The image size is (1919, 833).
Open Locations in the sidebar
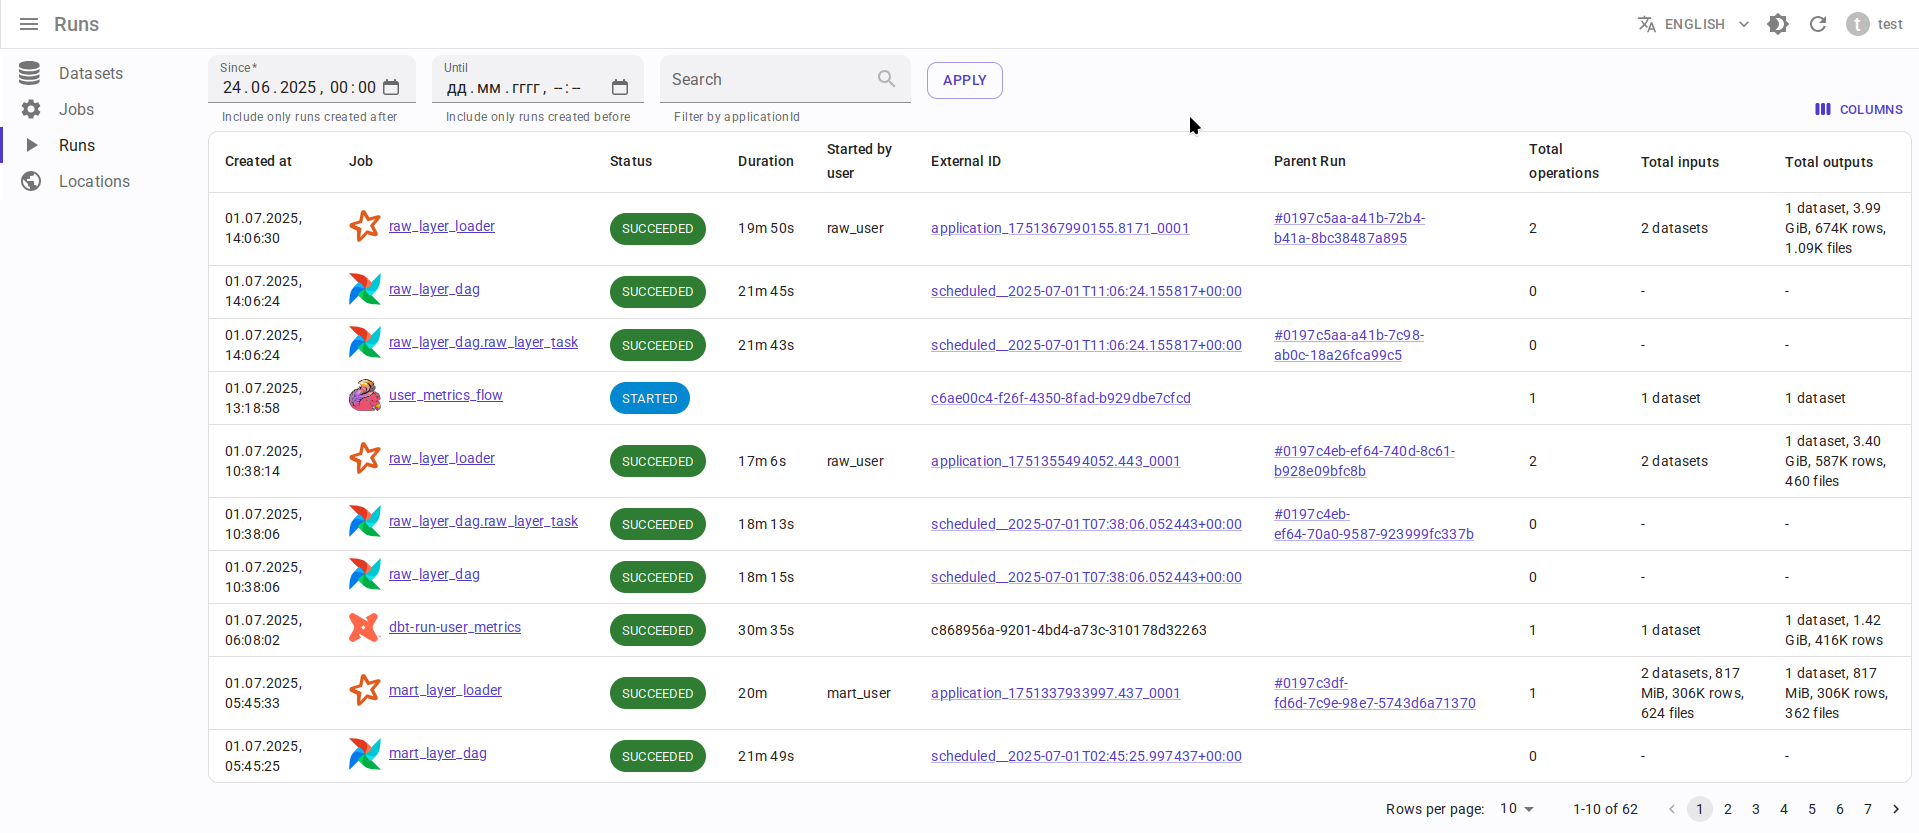pyautogui.click(x=94, y=181)
